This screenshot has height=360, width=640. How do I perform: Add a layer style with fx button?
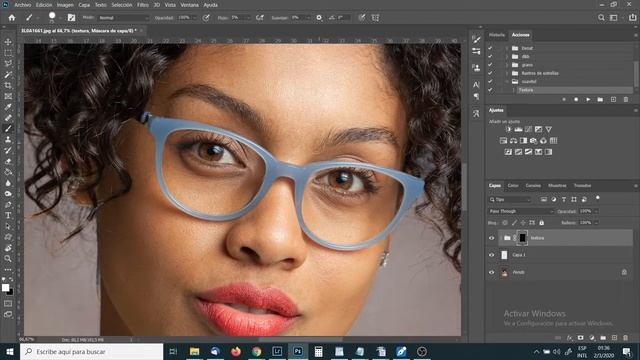pyautogui.click(x=570, y=338)
